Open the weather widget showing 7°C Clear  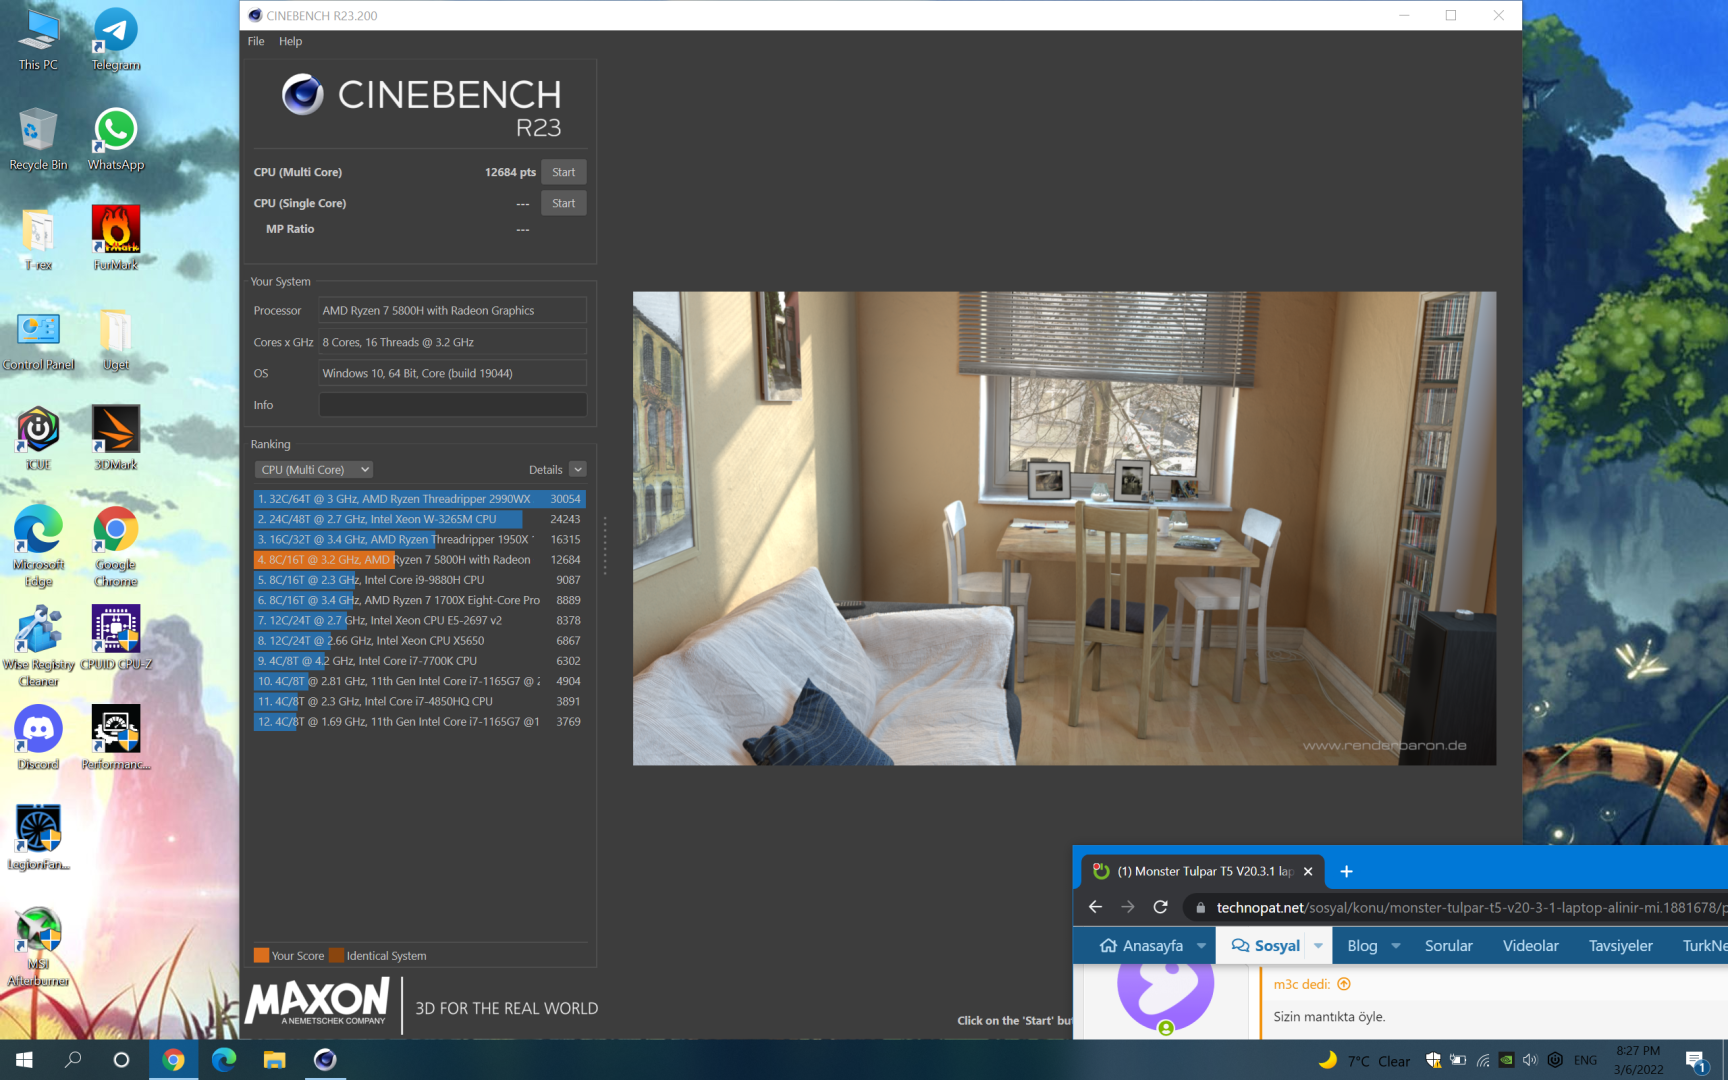pos(1364,1060)
